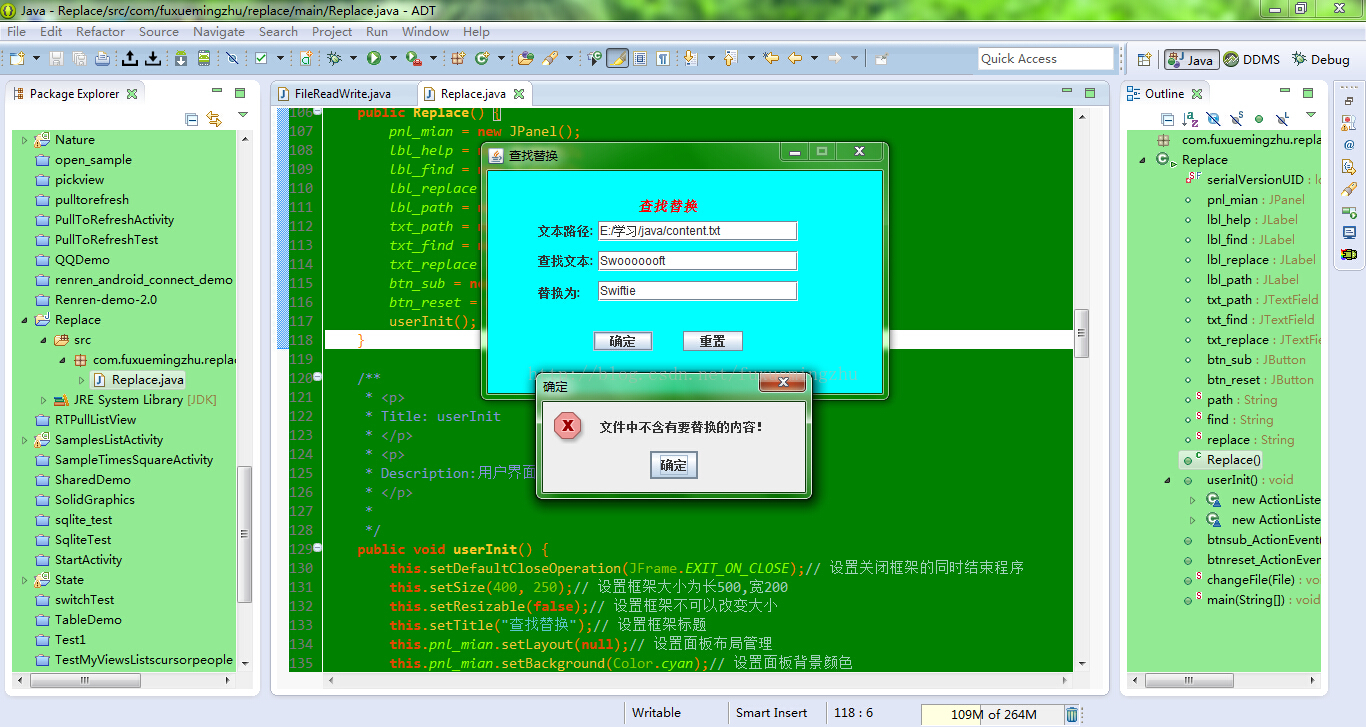Select the Java perspective button
Screen dimensions: 1366x727
[1190, 59]
